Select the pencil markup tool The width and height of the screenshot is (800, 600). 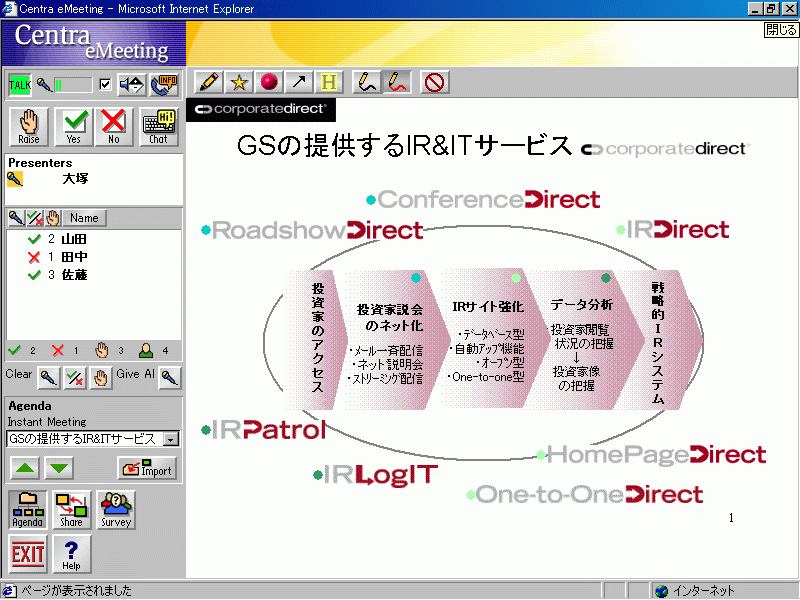tap(209, 82)
